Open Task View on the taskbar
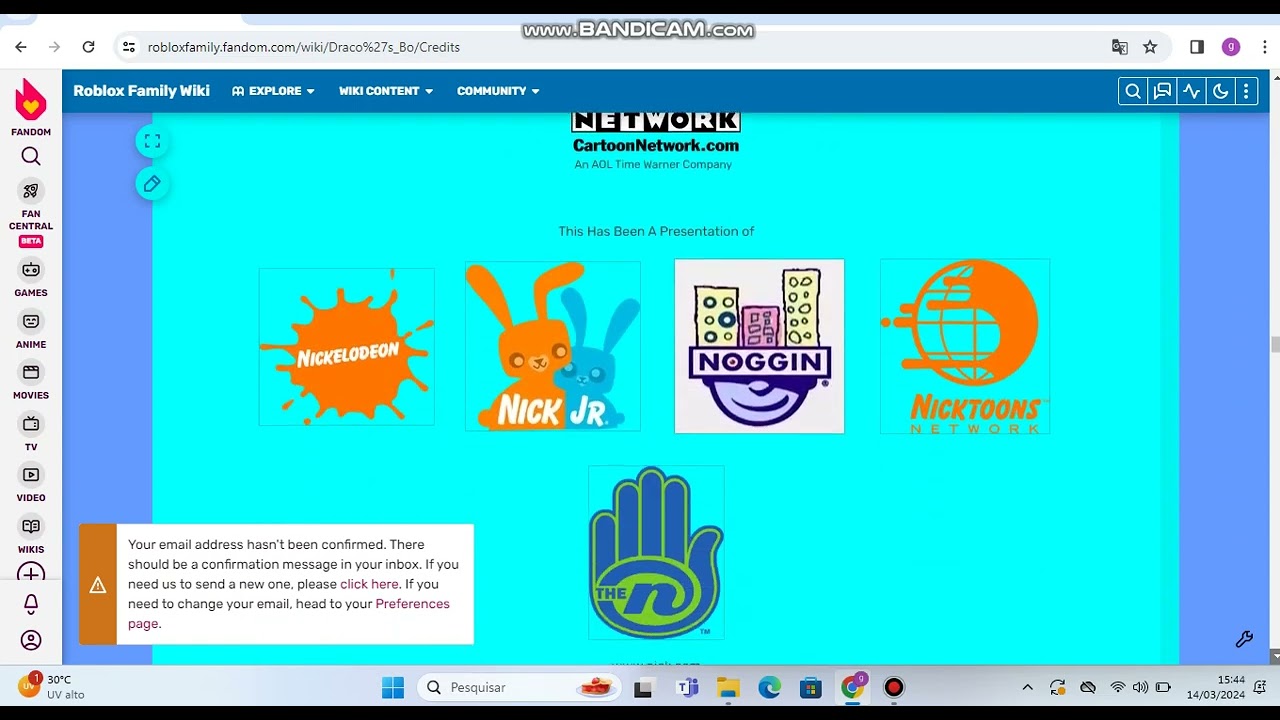 pyautogui.click(x=644, y=688)
